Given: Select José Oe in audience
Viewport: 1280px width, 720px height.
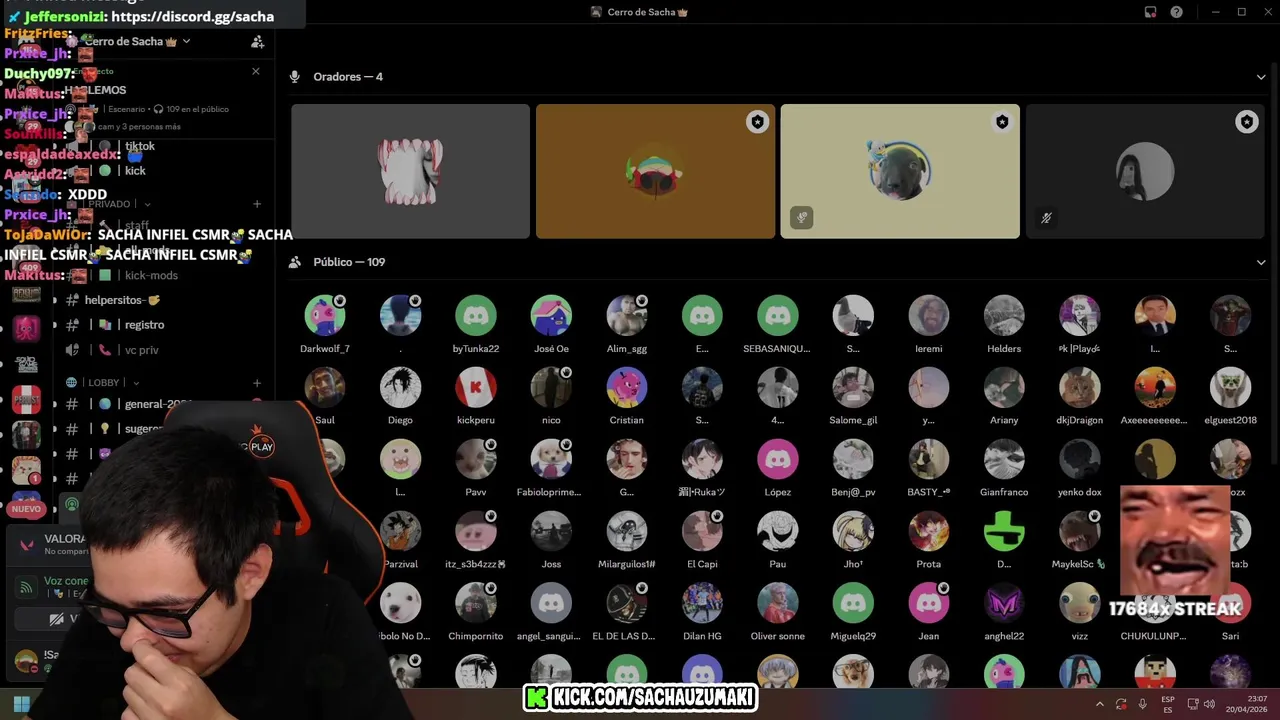Looking at the screenshot, I should [x=551, y=315].
